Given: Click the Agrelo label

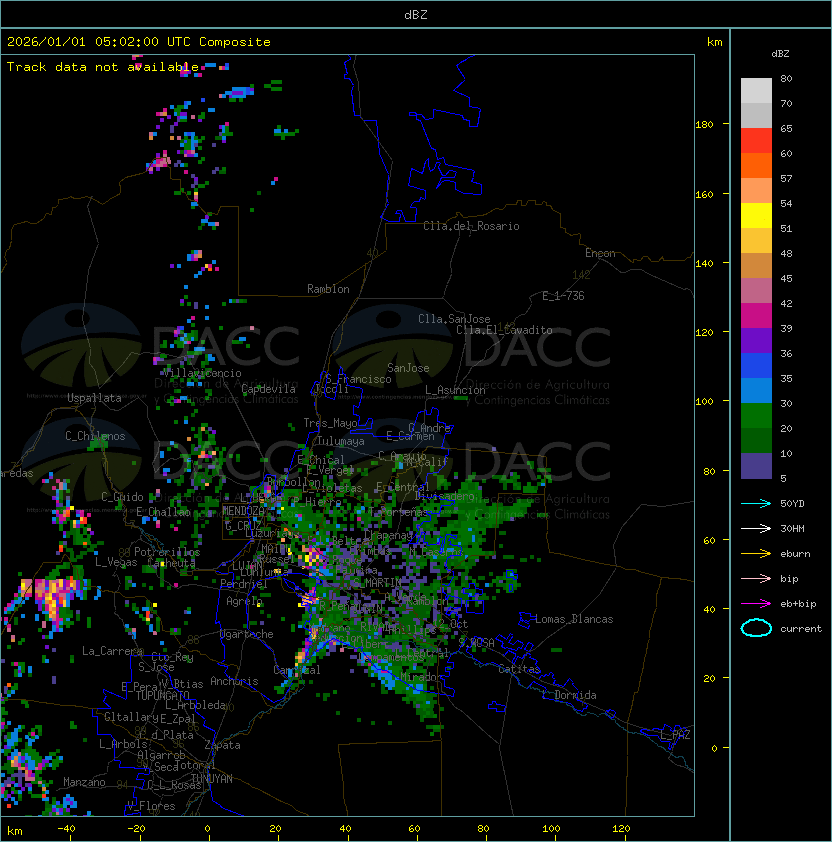Looking at the screenshot, I should pos(244,601).
